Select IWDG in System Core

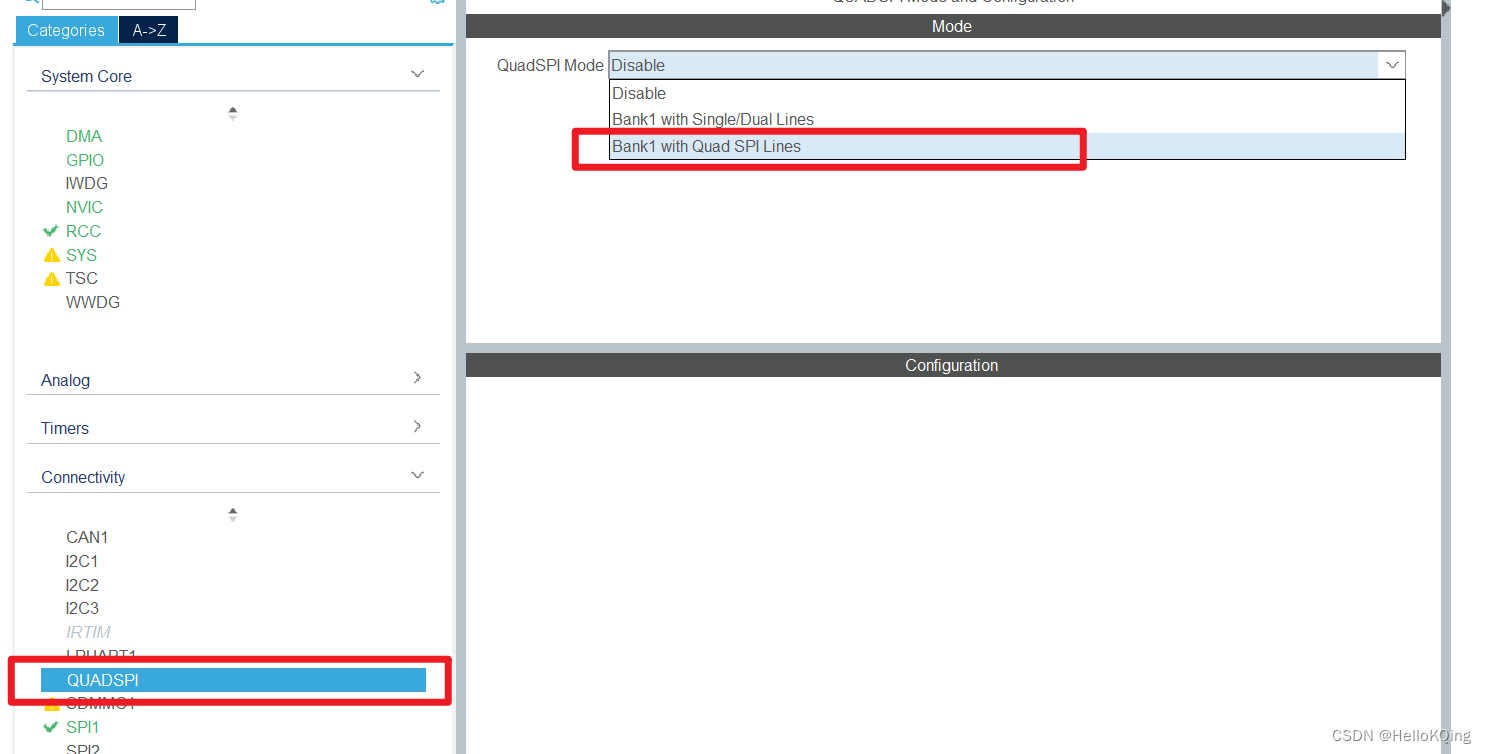(x=87, y=183)
